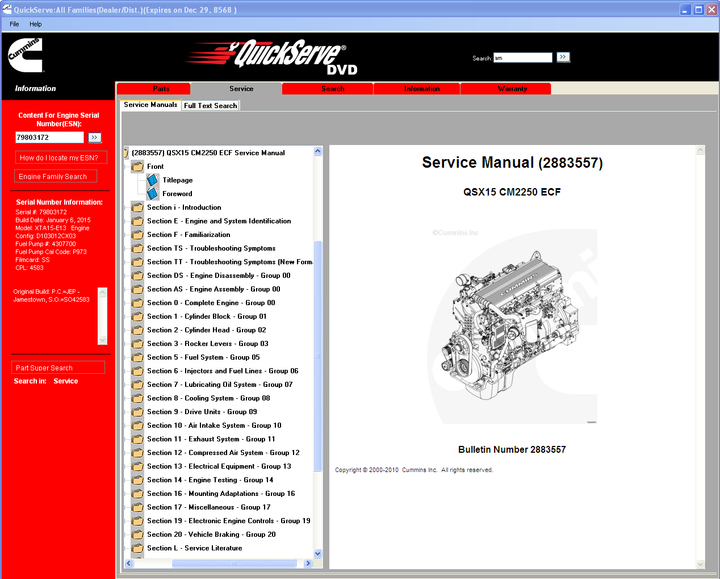Click the Section 8 Cooling System folder icon

click(137, 398)
